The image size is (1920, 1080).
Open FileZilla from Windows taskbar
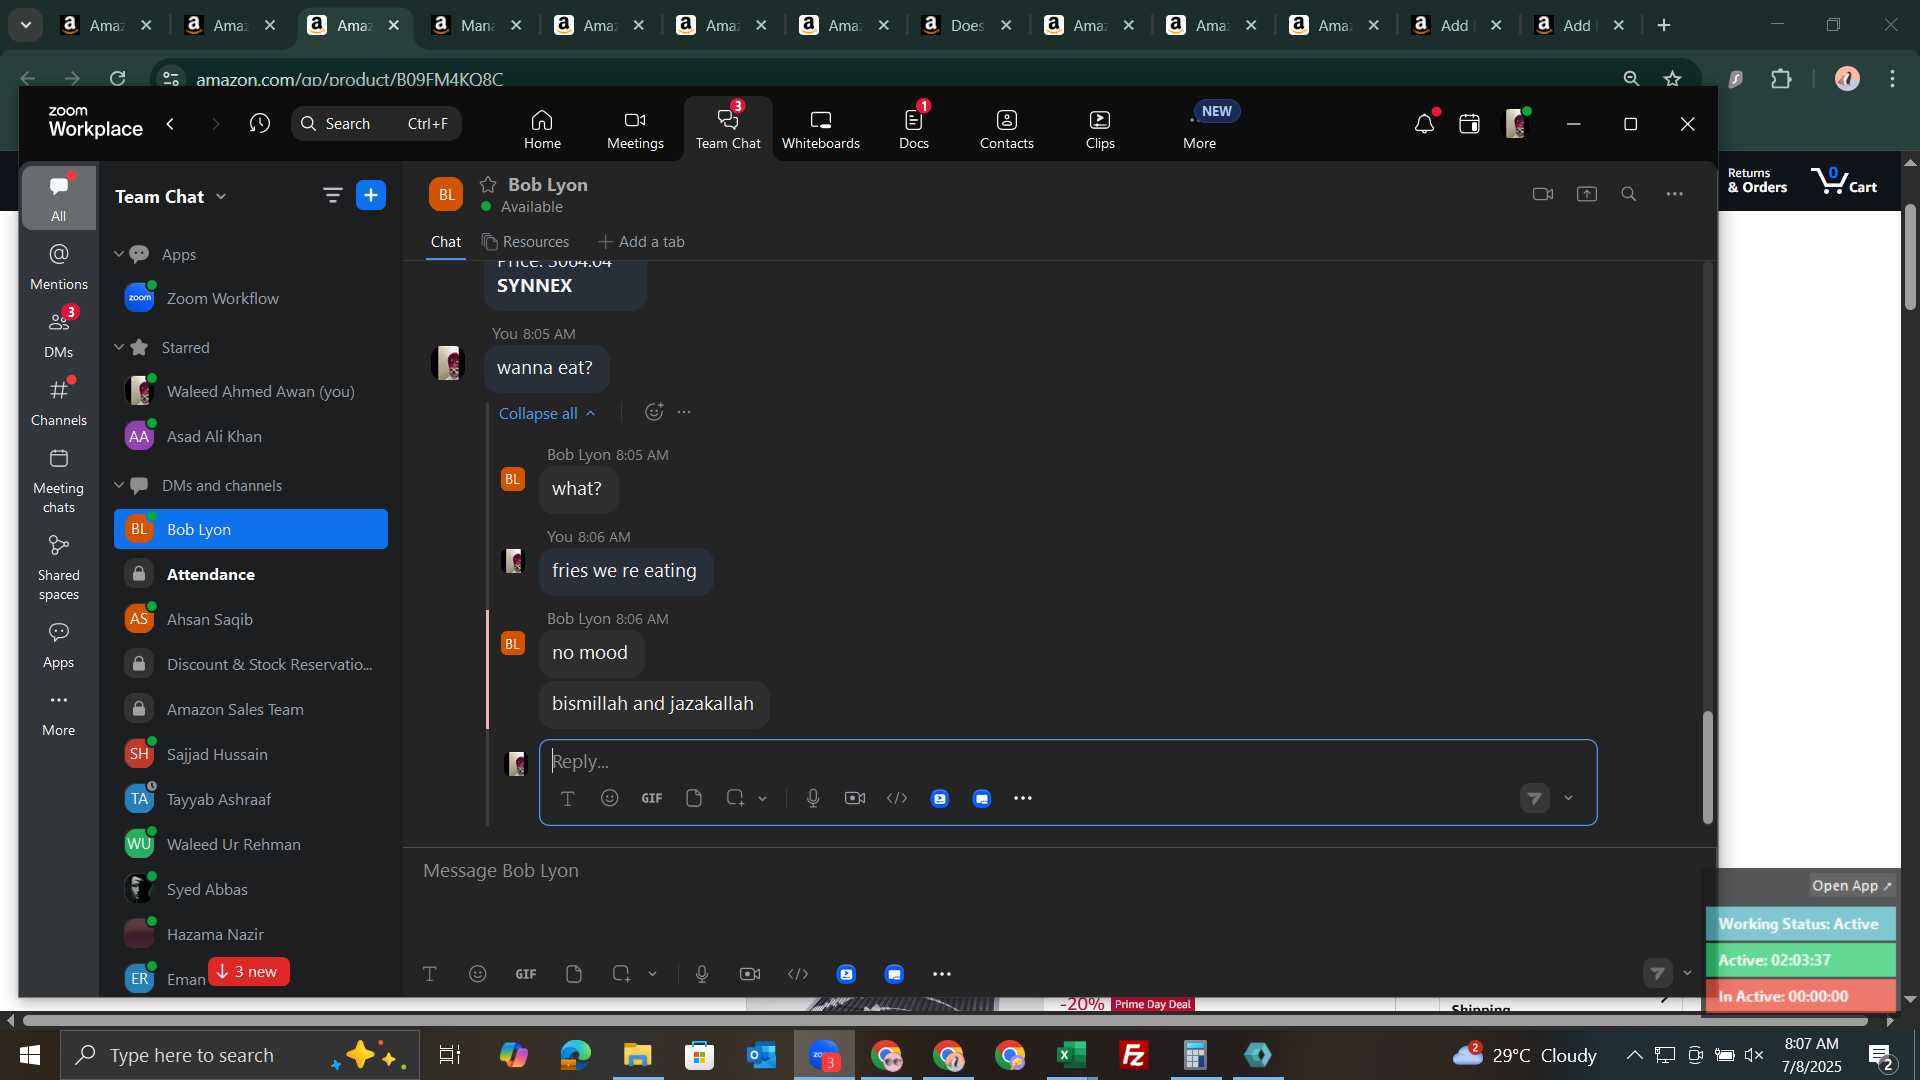tap(1134, 1055)
